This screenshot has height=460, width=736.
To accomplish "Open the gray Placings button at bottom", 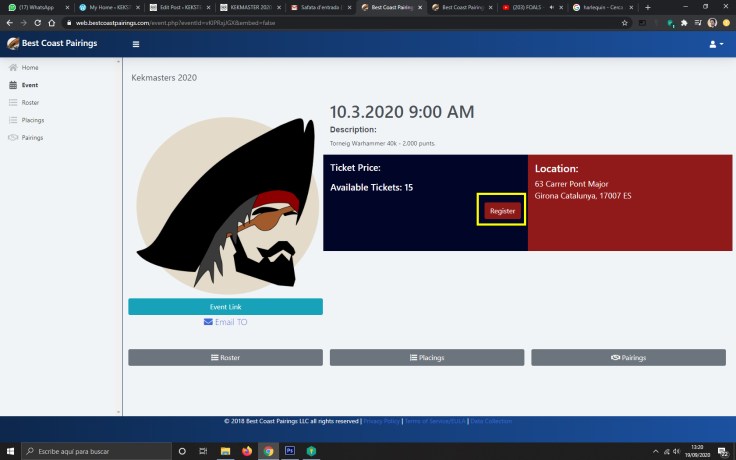I will [x=427, y=357].
